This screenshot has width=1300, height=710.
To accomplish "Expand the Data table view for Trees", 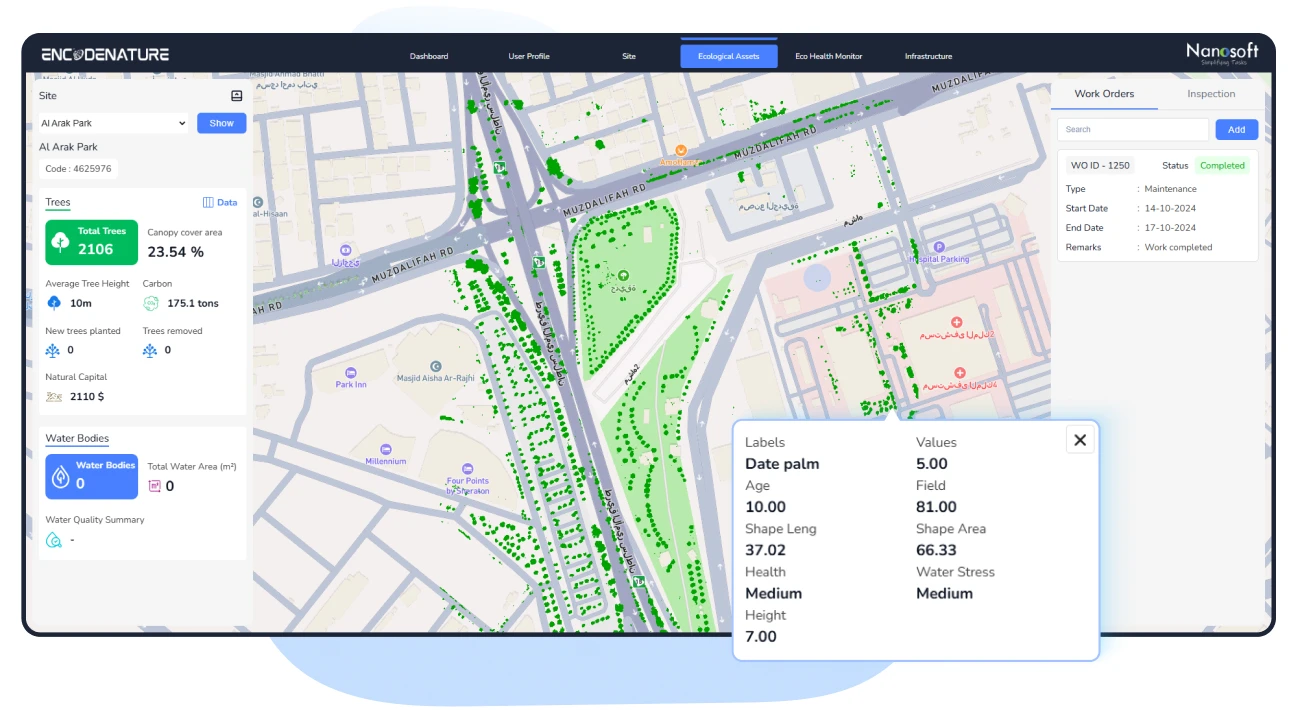I will pyautogui.click(x=220, y=202).
